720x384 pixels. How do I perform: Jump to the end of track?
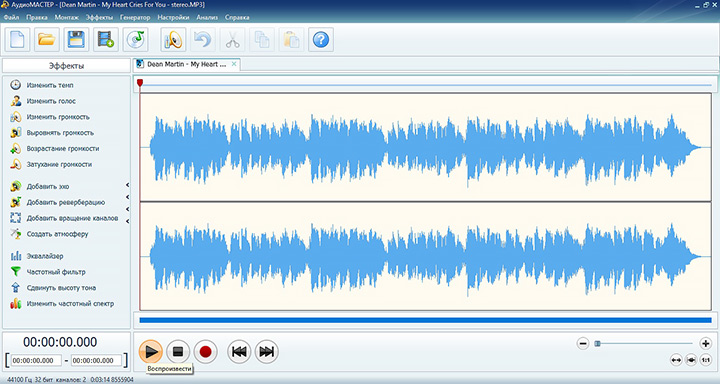266,352
